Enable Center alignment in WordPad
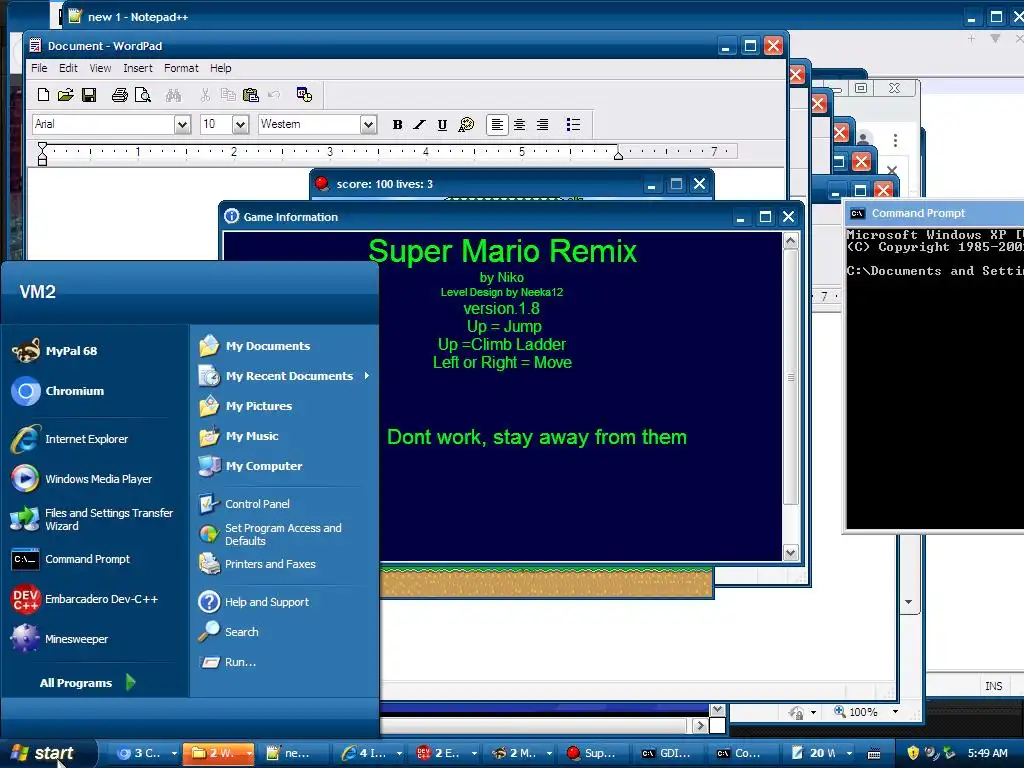1024x768 pixels. click(519, 125)
